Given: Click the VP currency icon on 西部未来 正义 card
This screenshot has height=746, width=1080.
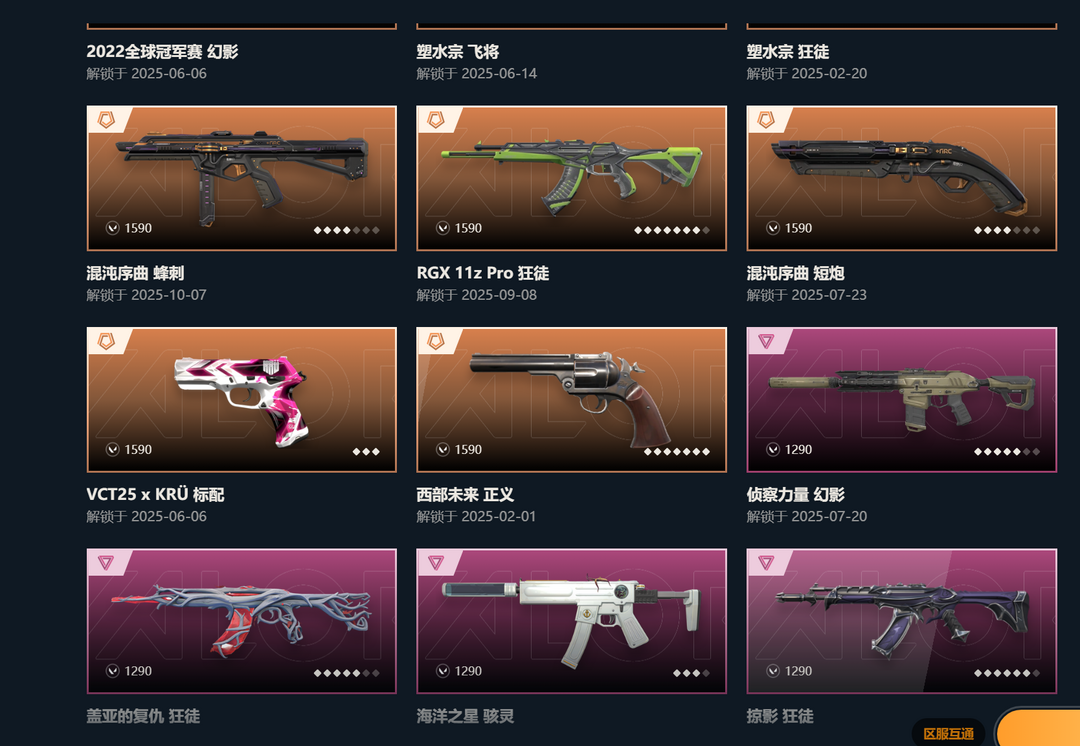Looking at the screenshot, I should 443,450.
